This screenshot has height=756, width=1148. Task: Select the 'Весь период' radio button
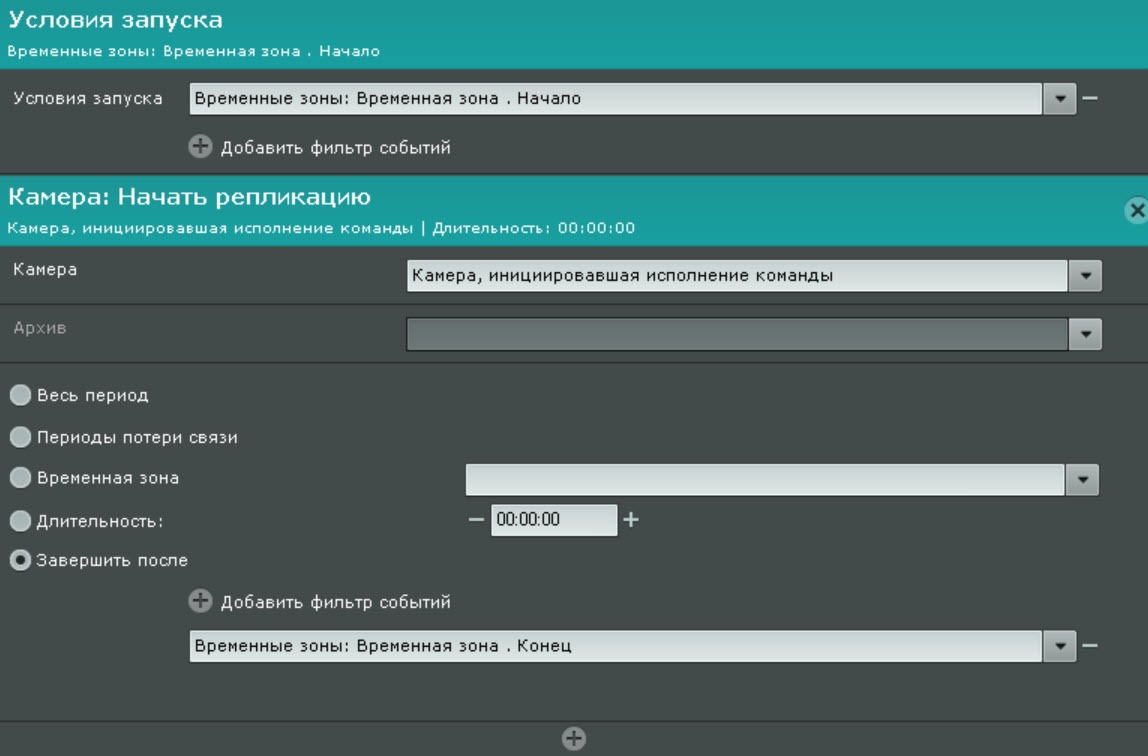click(x=20, y=396)
